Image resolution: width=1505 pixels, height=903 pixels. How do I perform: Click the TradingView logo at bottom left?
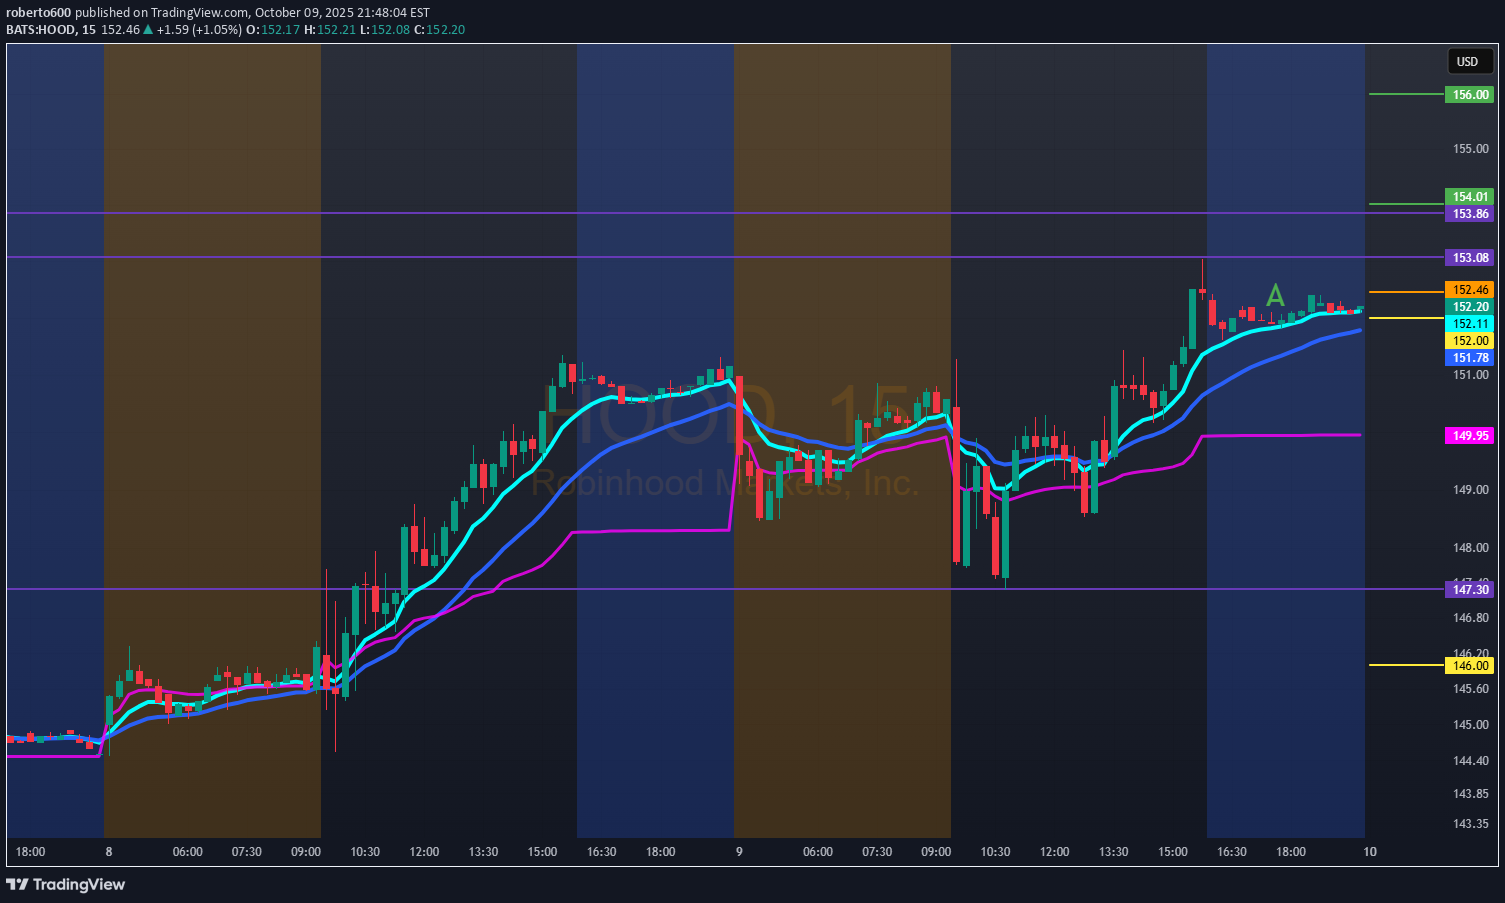66,884
